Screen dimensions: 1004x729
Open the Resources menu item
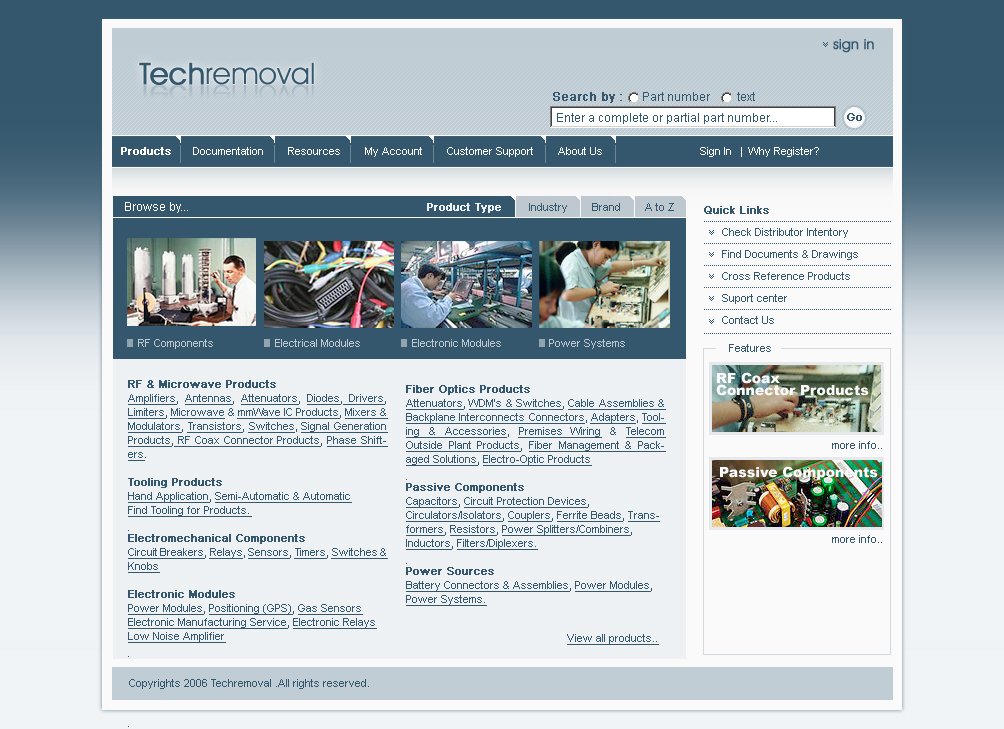313,151
